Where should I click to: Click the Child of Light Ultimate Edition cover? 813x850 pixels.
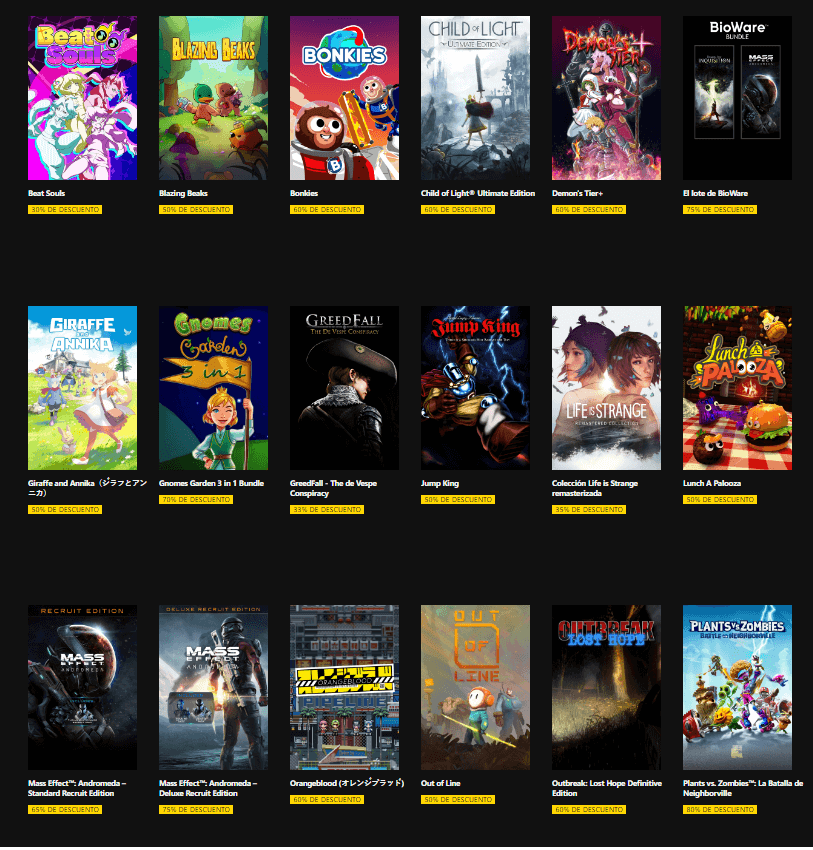click(475, 98)
